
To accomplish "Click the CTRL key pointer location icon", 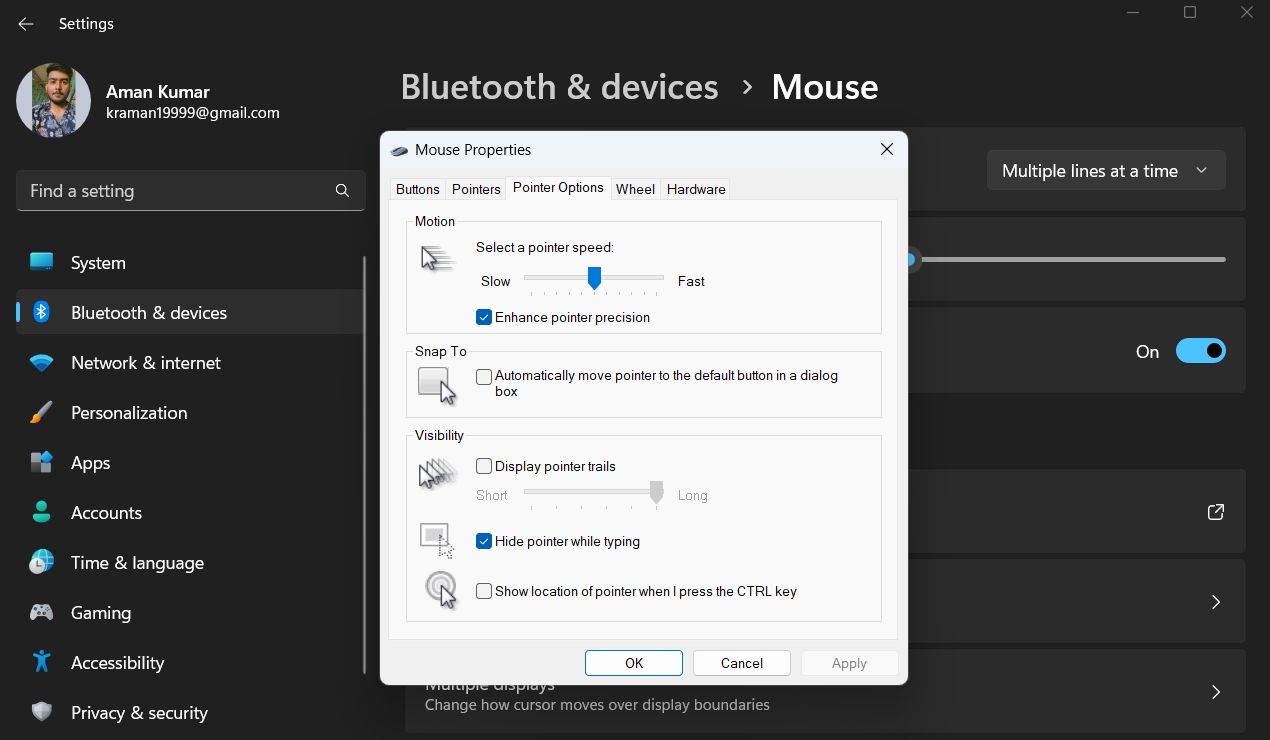I will [x=440, y=590].
